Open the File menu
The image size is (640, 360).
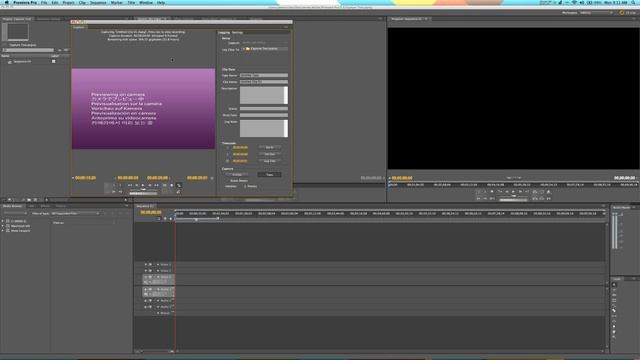(44, 2)
